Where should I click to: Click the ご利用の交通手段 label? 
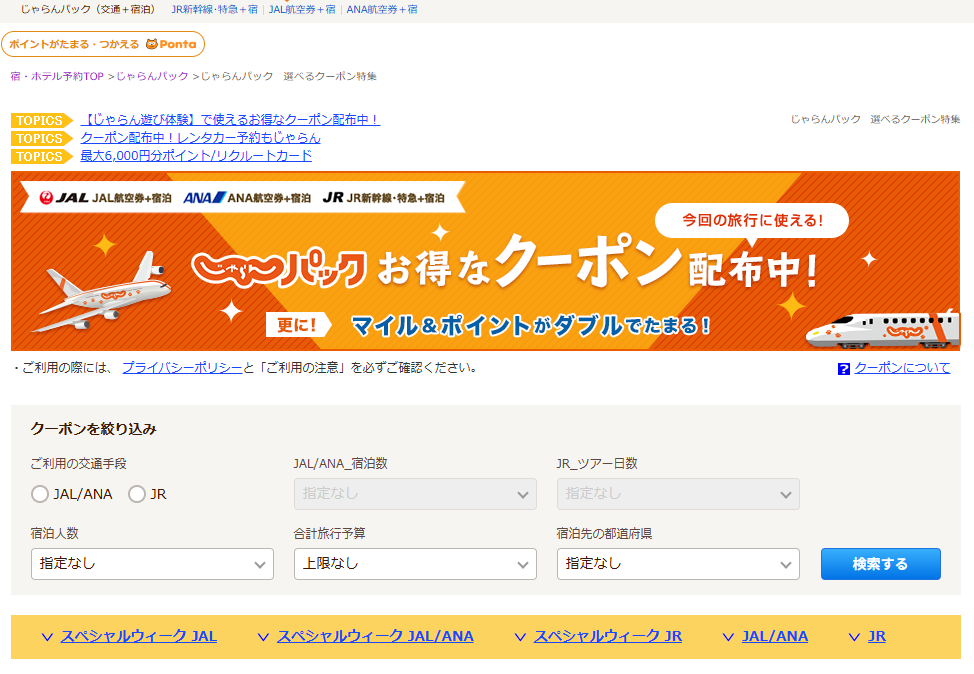[79, 464]
